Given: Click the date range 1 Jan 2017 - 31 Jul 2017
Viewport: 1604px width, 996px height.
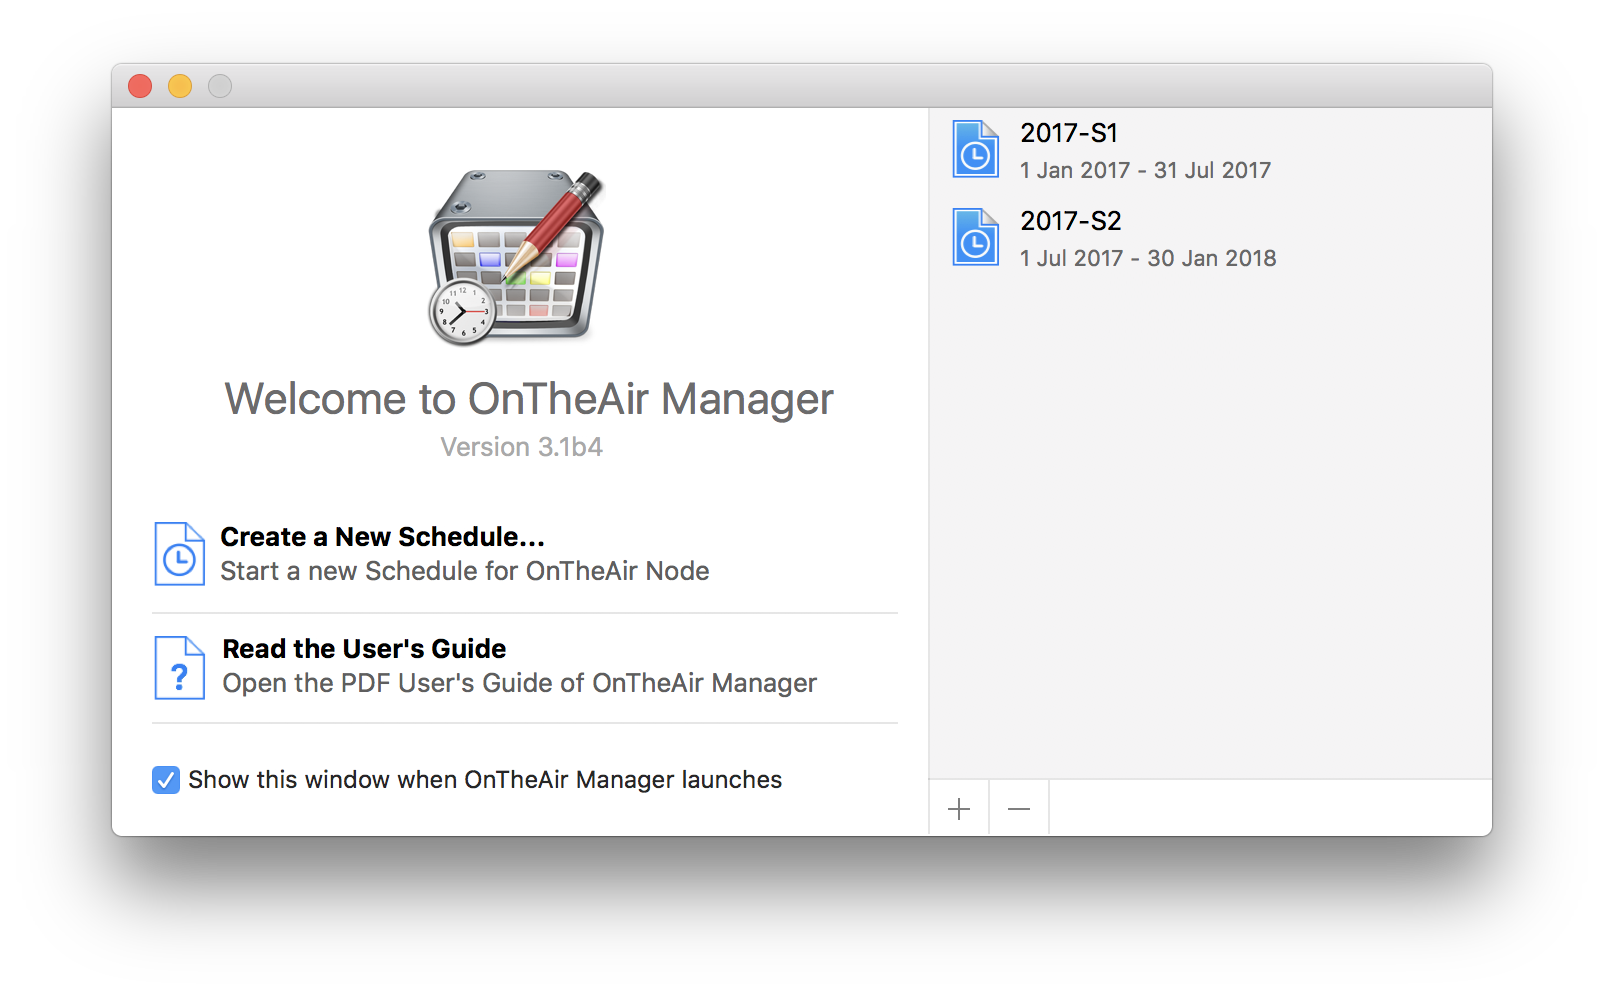Looking at the screenshot, I should [x=1145, y=171].
